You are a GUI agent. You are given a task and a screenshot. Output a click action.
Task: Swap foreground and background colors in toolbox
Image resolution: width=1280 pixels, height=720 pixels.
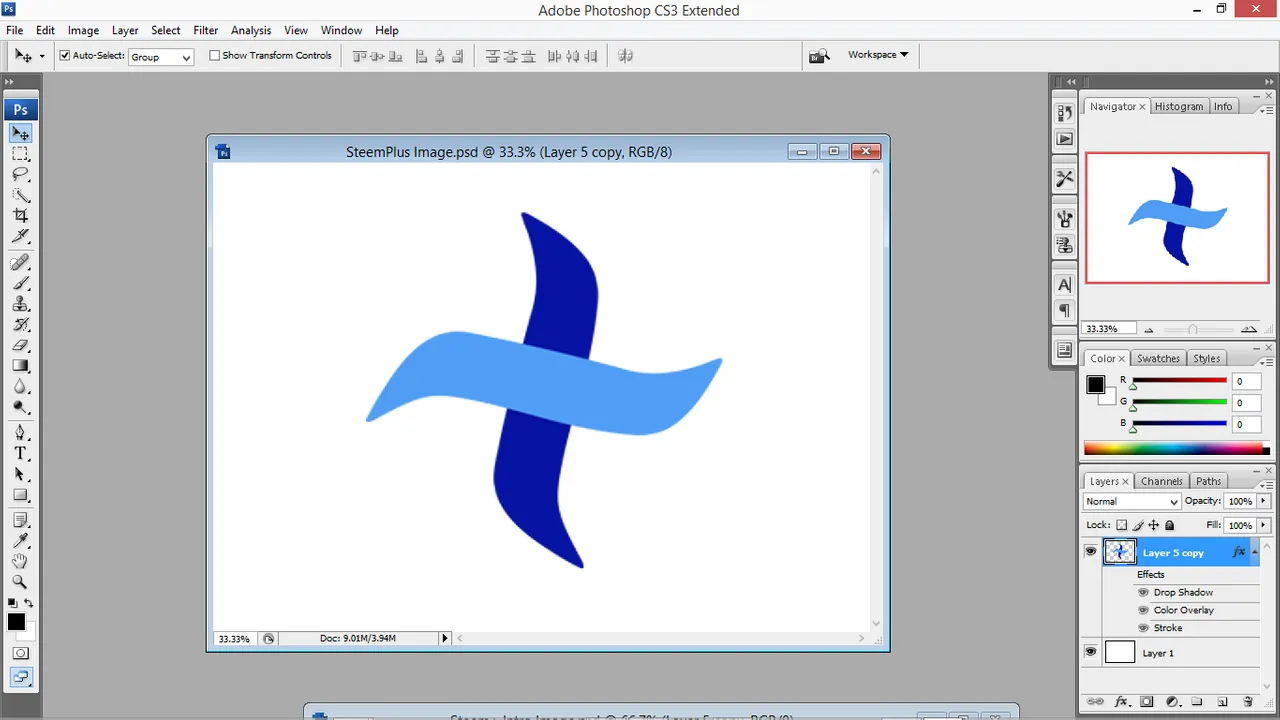(29, 603)
